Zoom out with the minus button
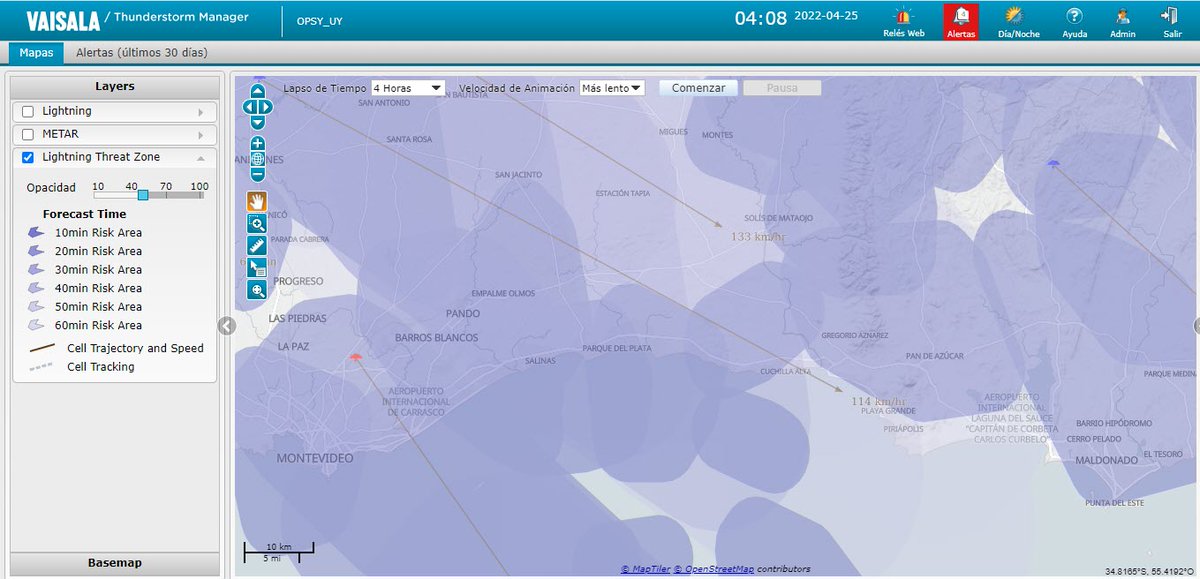This screenshot has height=579, width=1200. tap(258, 175)
